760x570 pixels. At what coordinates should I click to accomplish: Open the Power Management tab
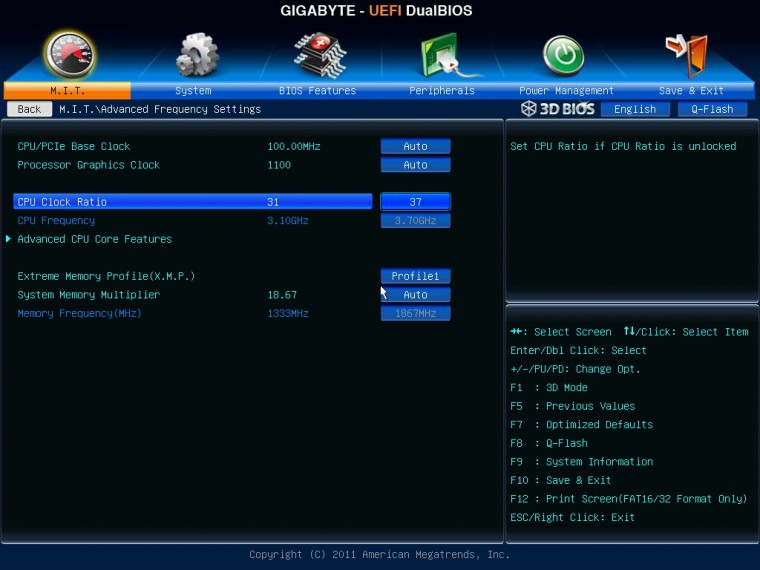tap(566, 91)
